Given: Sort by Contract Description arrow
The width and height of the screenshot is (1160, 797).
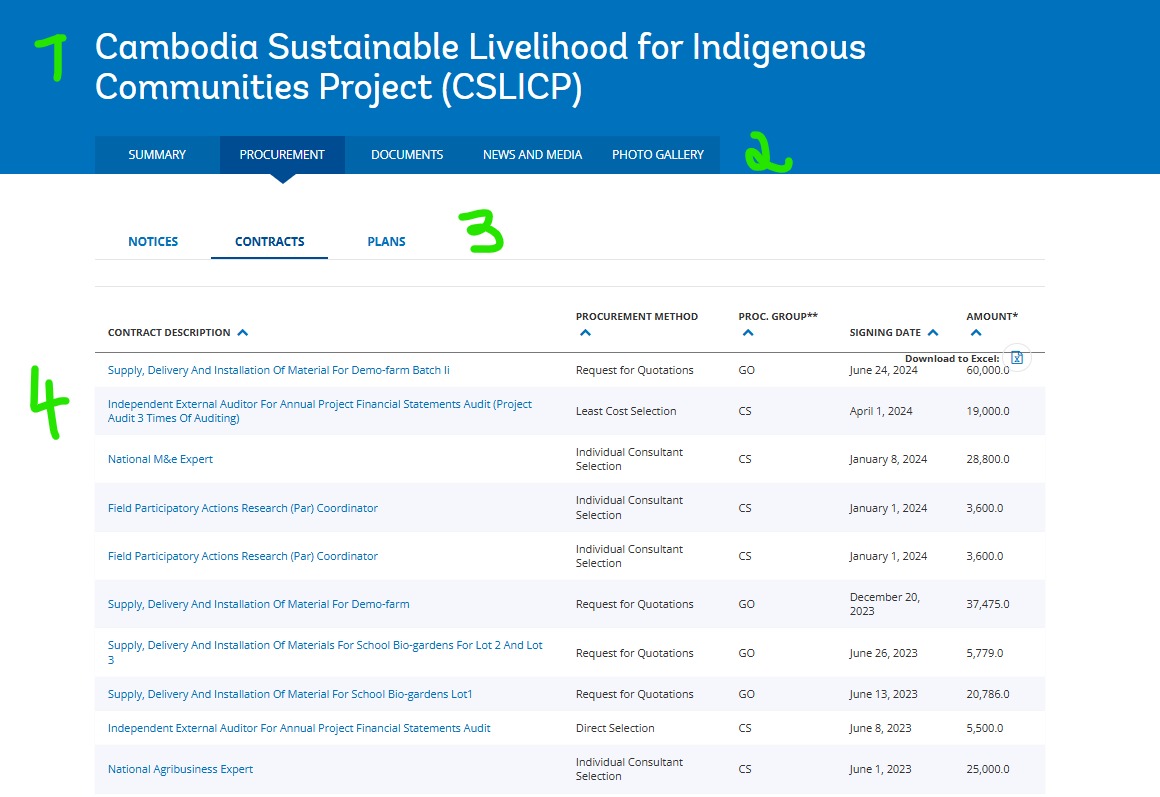Looking at the screenshot, I should (x=243, y=333).
